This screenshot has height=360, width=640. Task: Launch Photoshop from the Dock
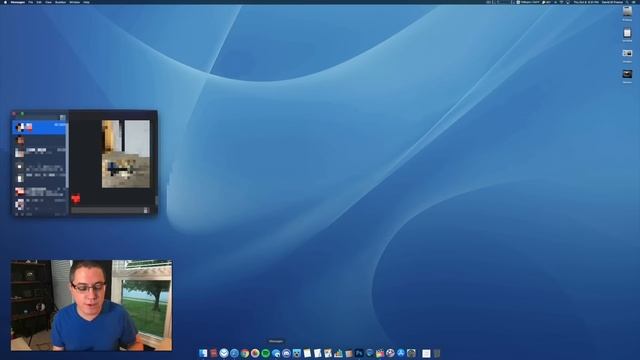(x=359, y=353)
